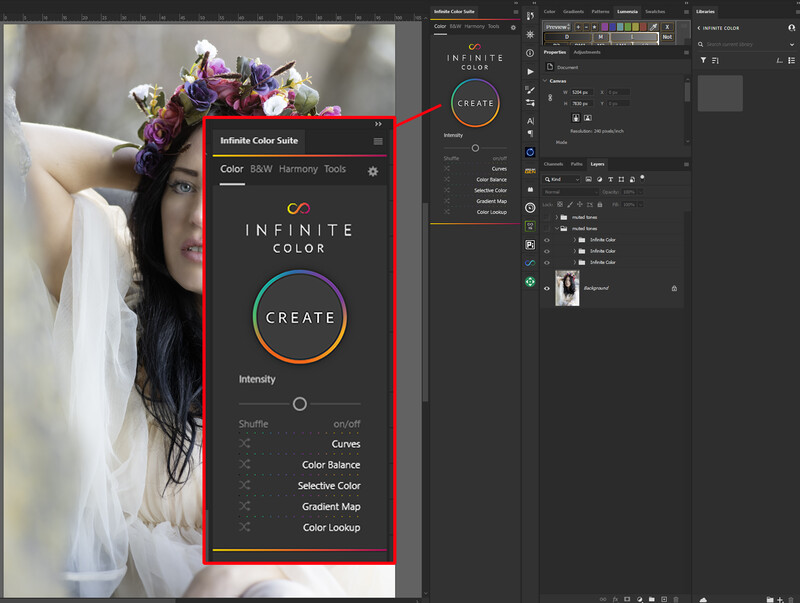Click the Lumenzia eyedropper icon
This screenshot has height=603, width=800.
[654, 27]
